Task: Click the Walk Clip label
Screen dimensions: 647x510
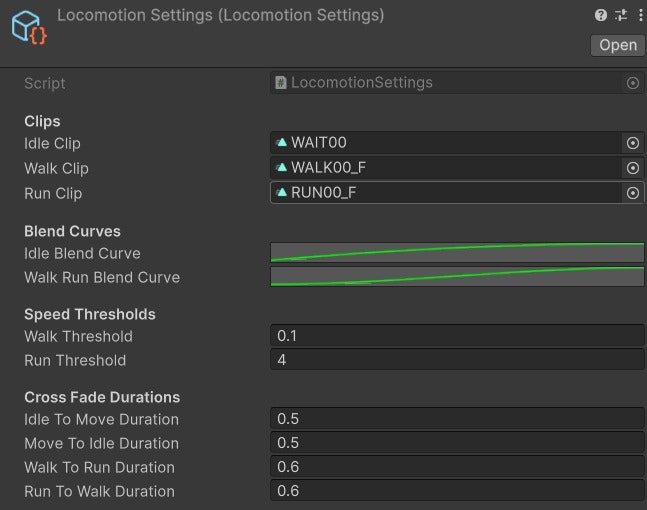Action: point(56,168)
